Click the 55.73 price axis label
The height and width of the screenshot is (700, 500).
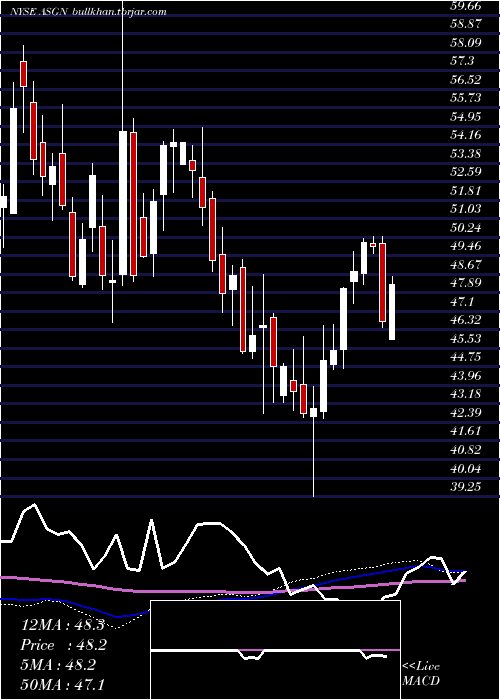[x=465, y=98]
